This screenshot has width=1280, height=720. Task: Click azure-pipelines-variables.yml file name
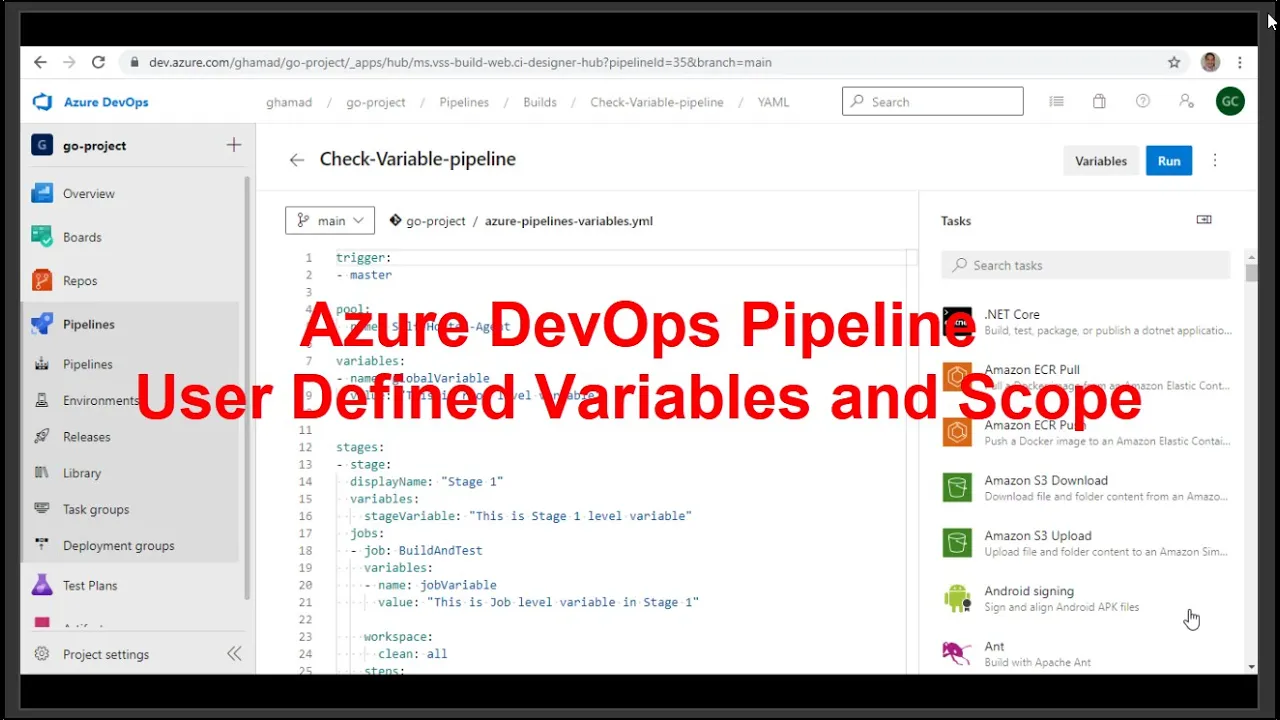tap(568, 221)
